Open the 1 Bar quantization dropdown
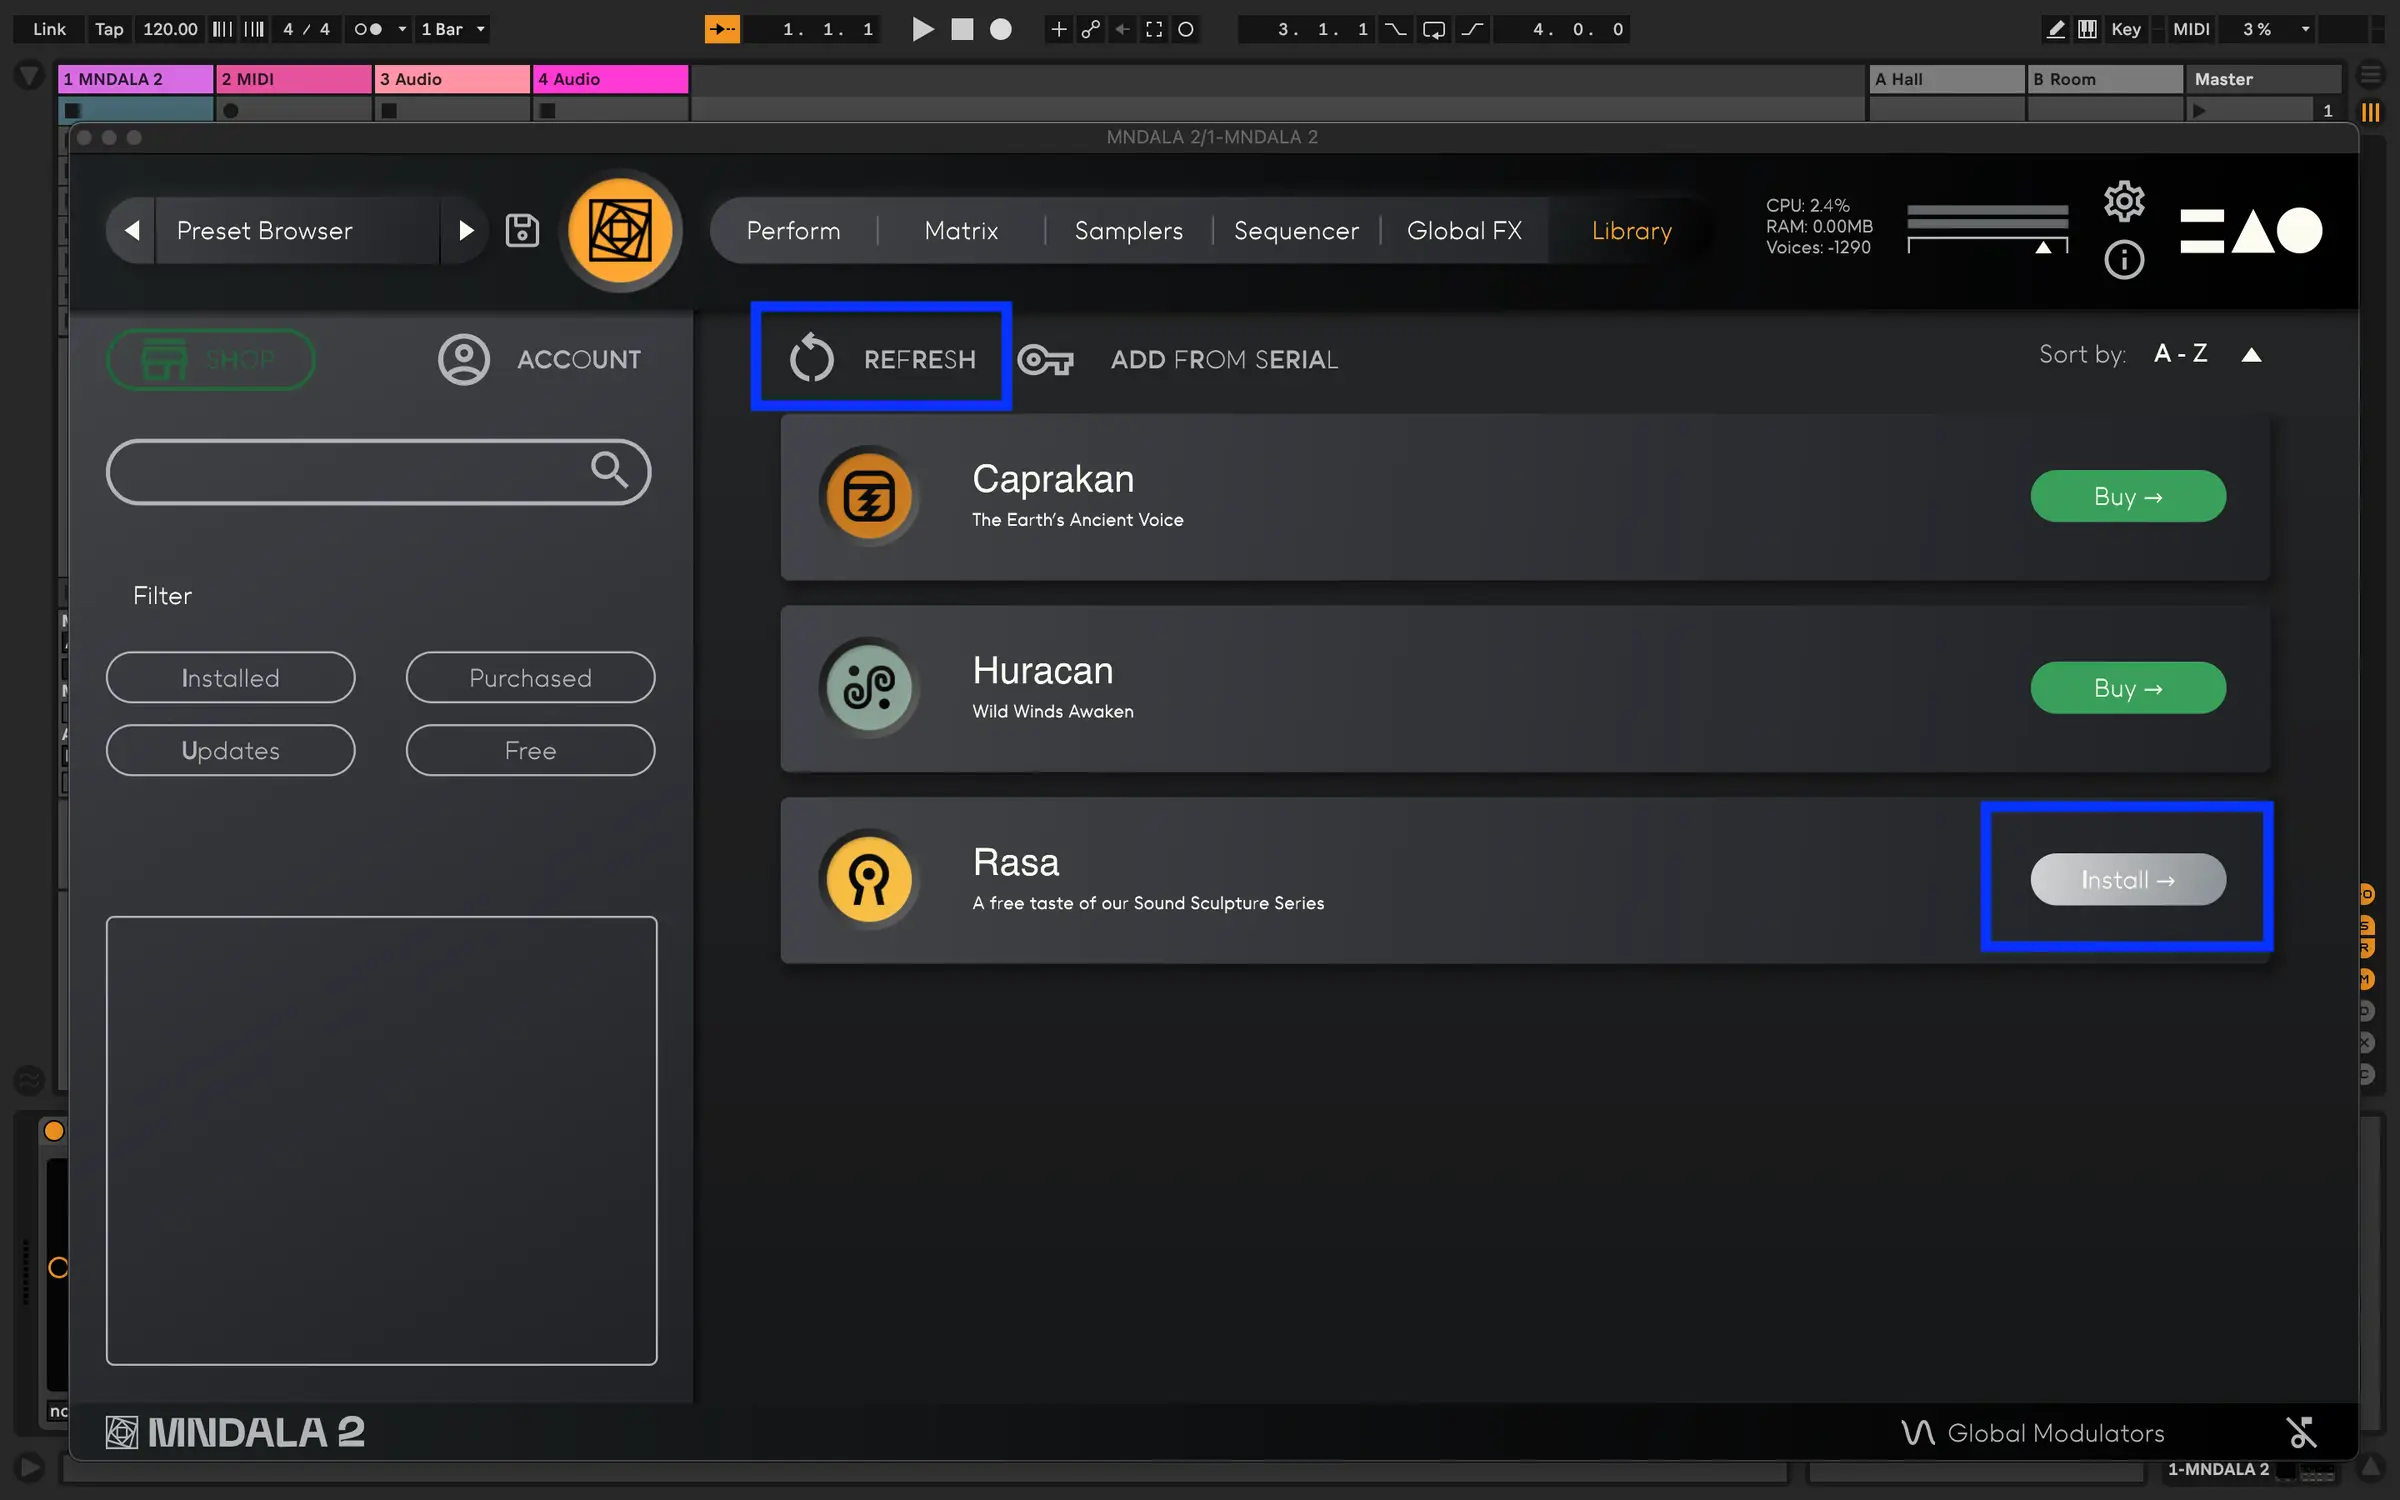Image resolution: width=2400 pixels, height=1500 pixels. click(x=453, y=29)
